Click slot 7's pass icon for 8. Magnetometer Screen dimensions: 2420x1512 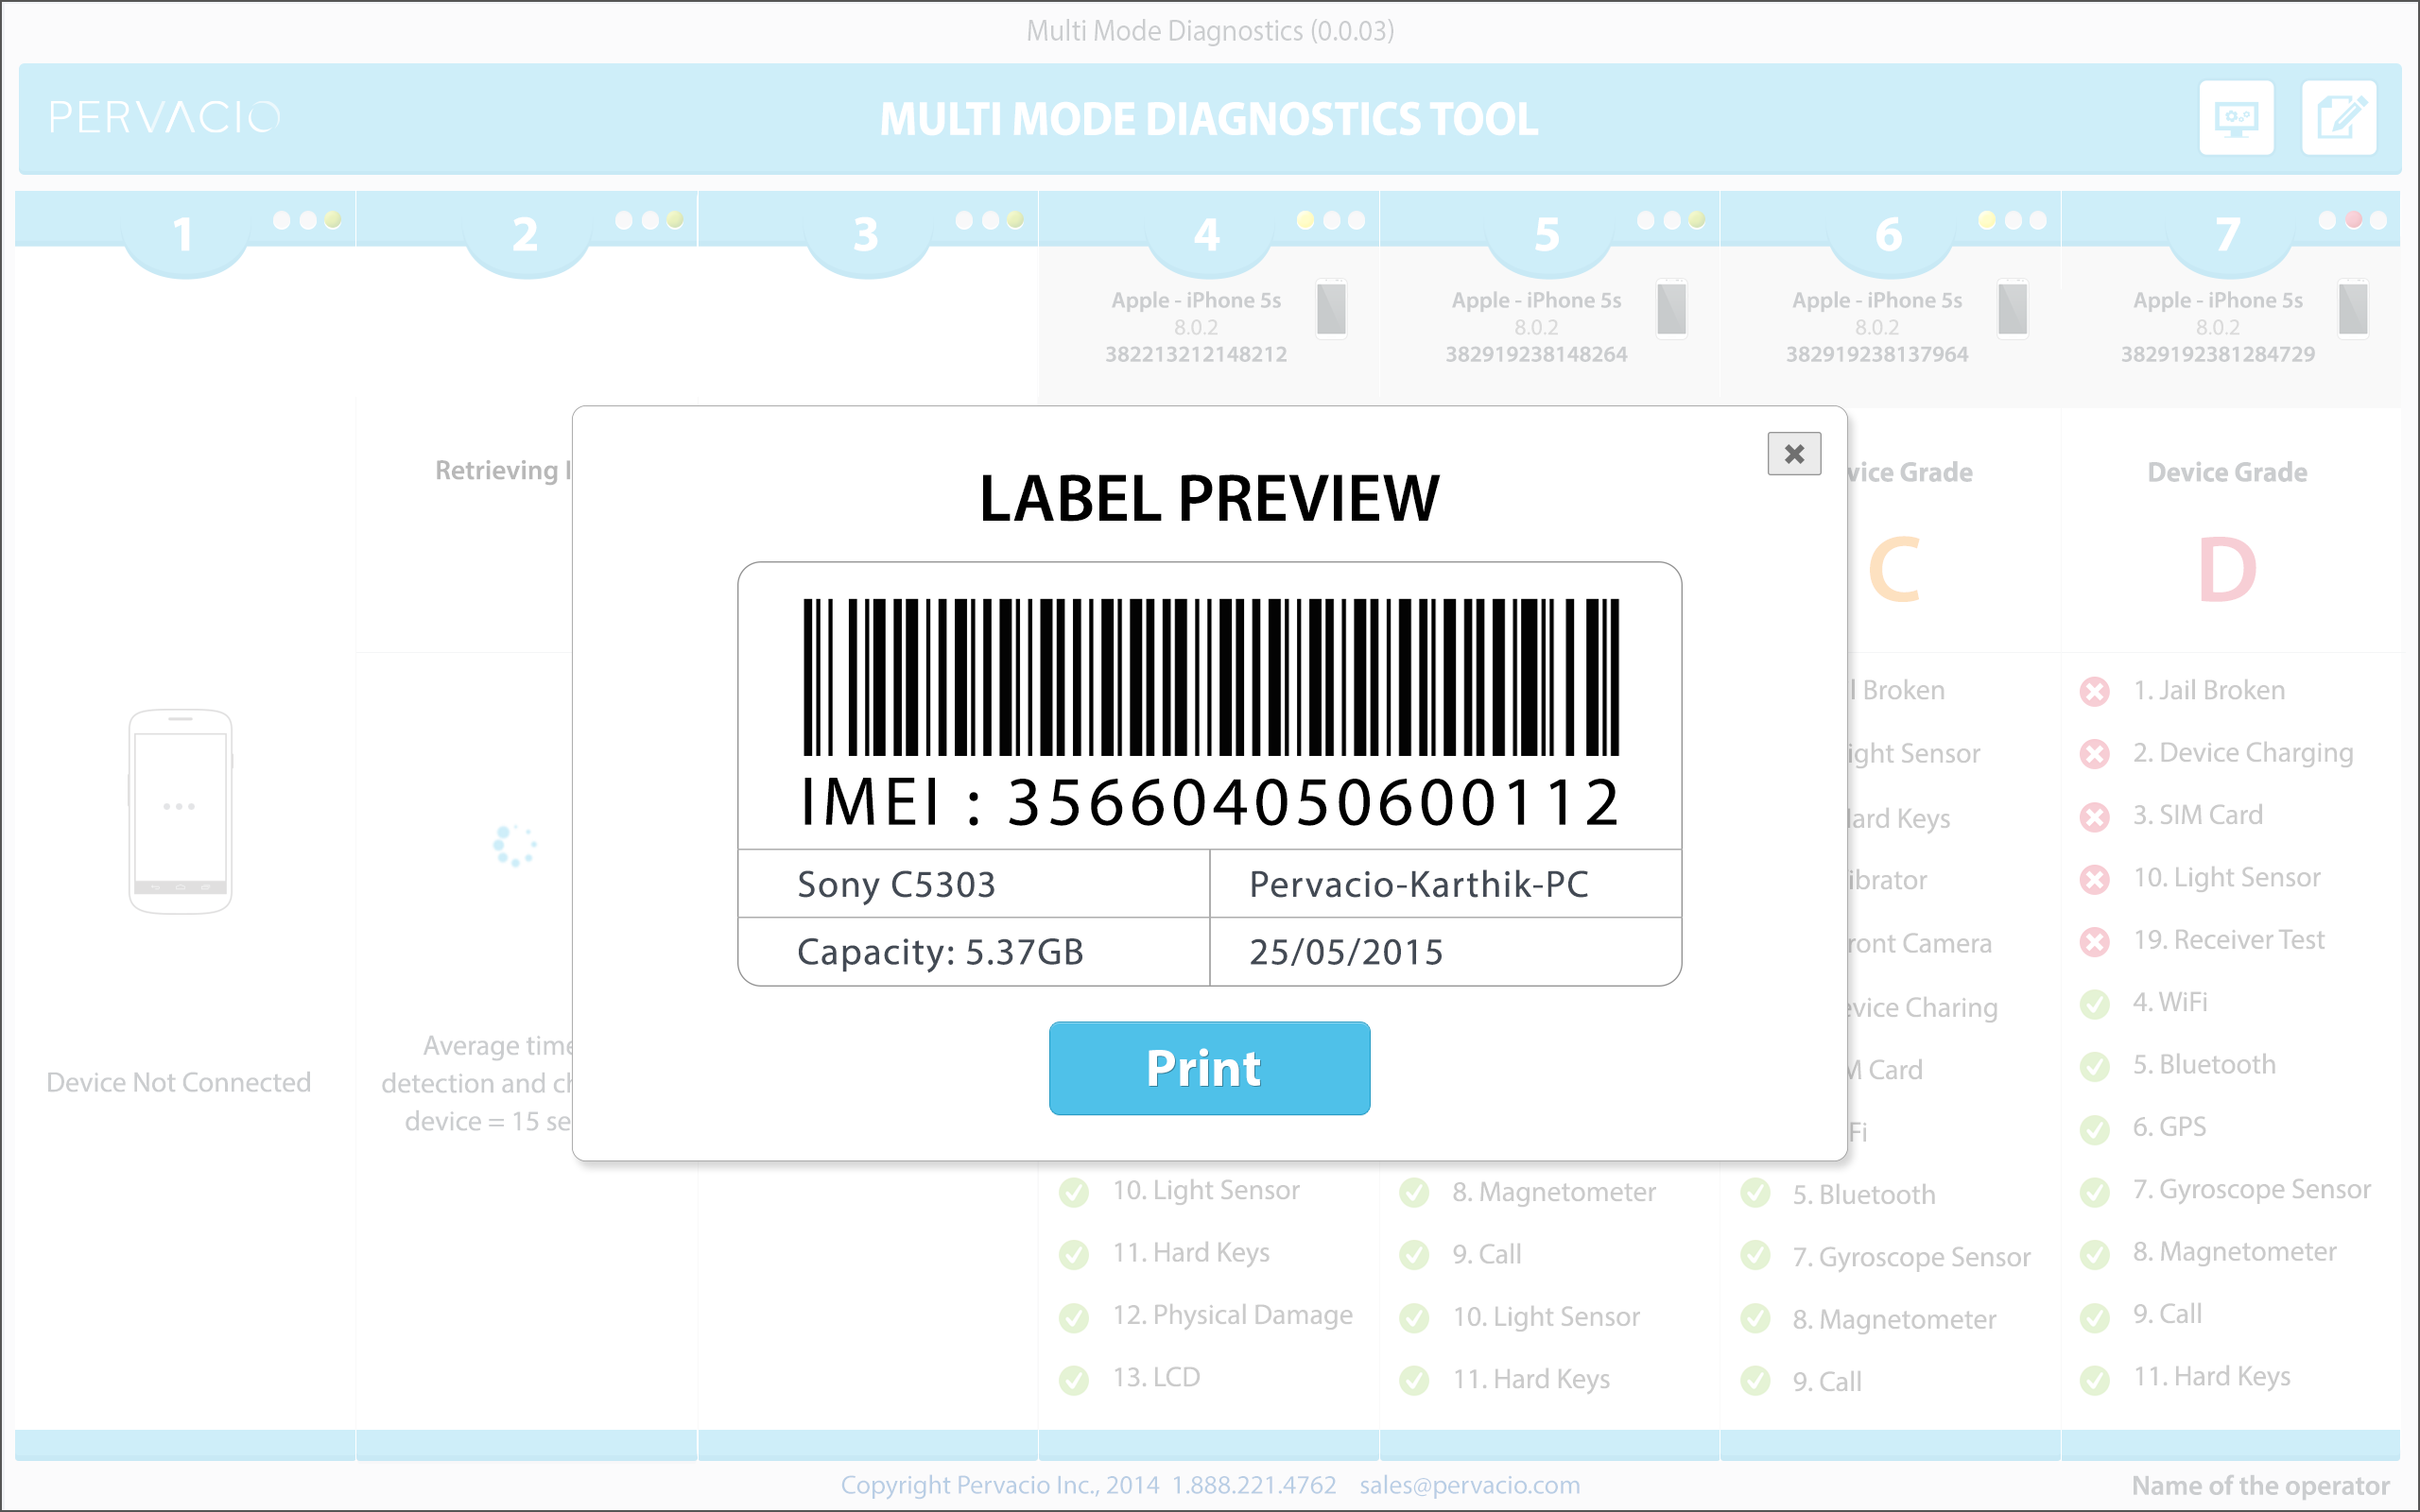(x=2094, y=1253)
